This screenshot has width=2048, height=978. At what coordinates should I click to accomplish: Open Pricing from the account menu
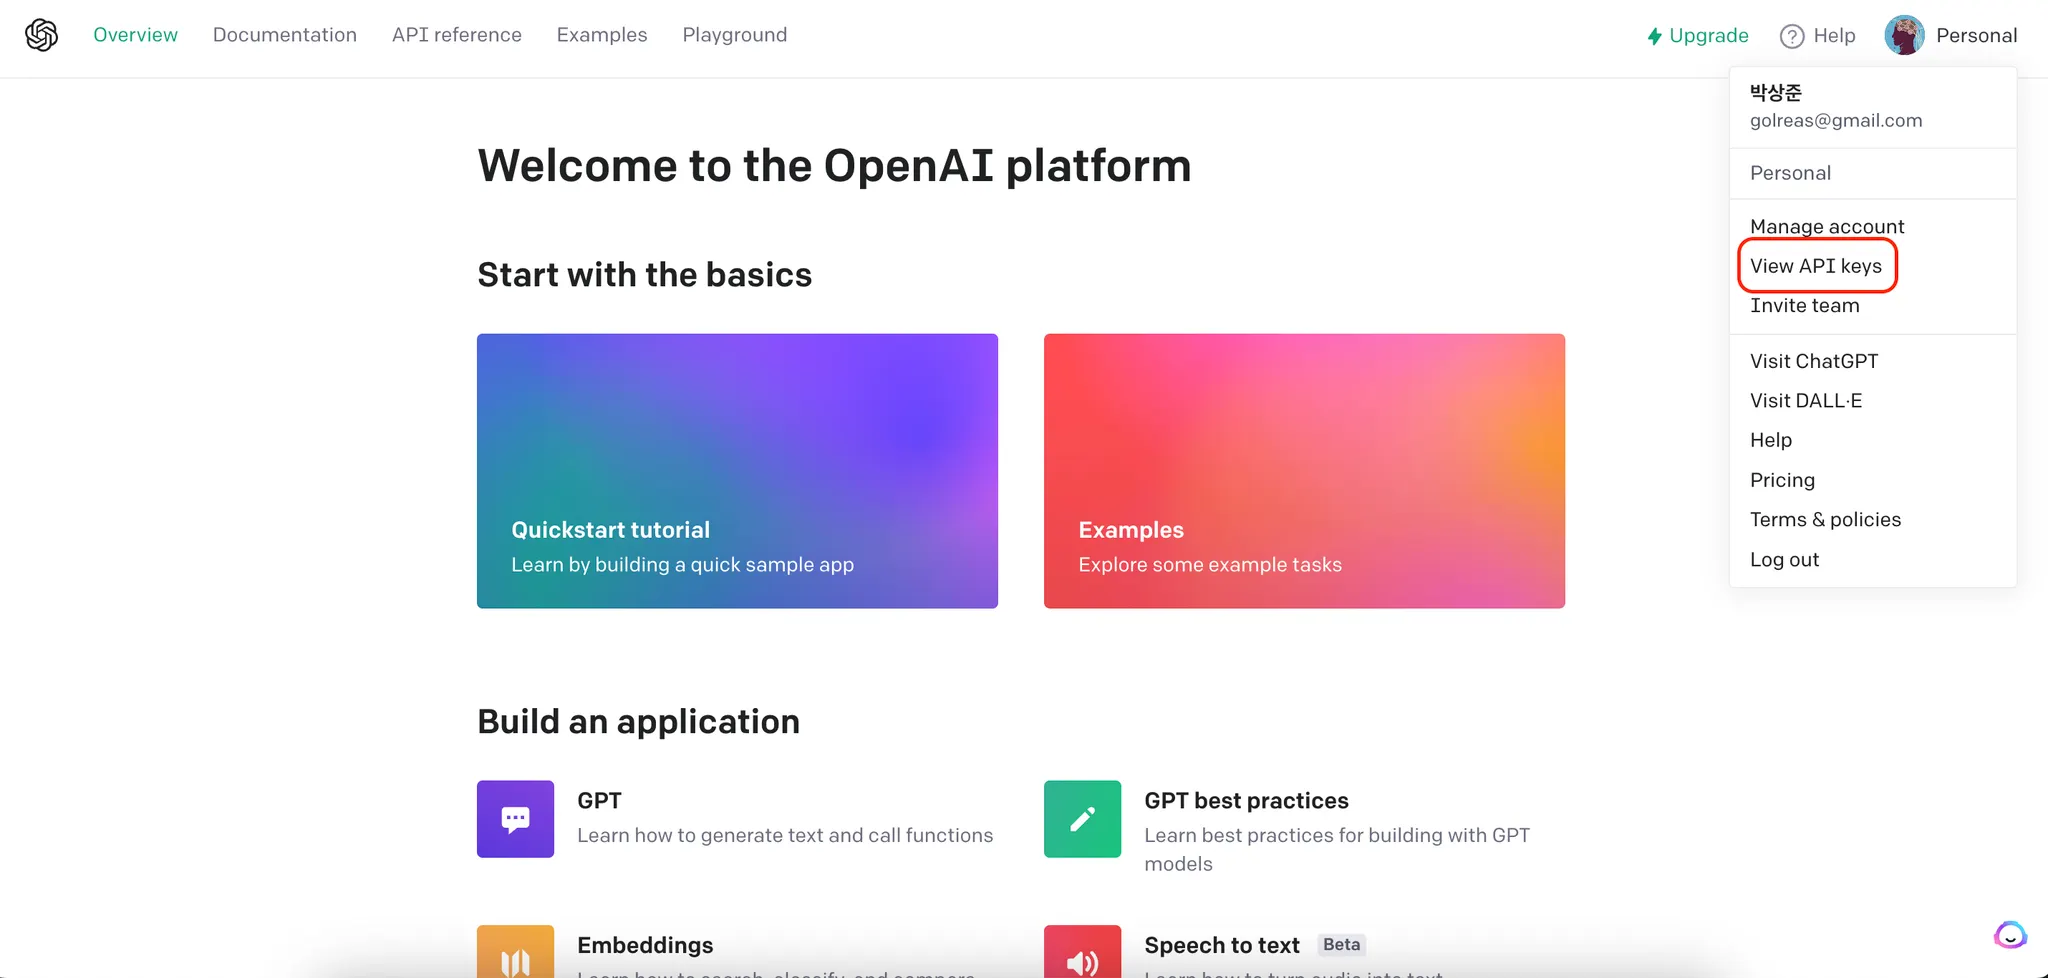click(x=1782, y=480)
